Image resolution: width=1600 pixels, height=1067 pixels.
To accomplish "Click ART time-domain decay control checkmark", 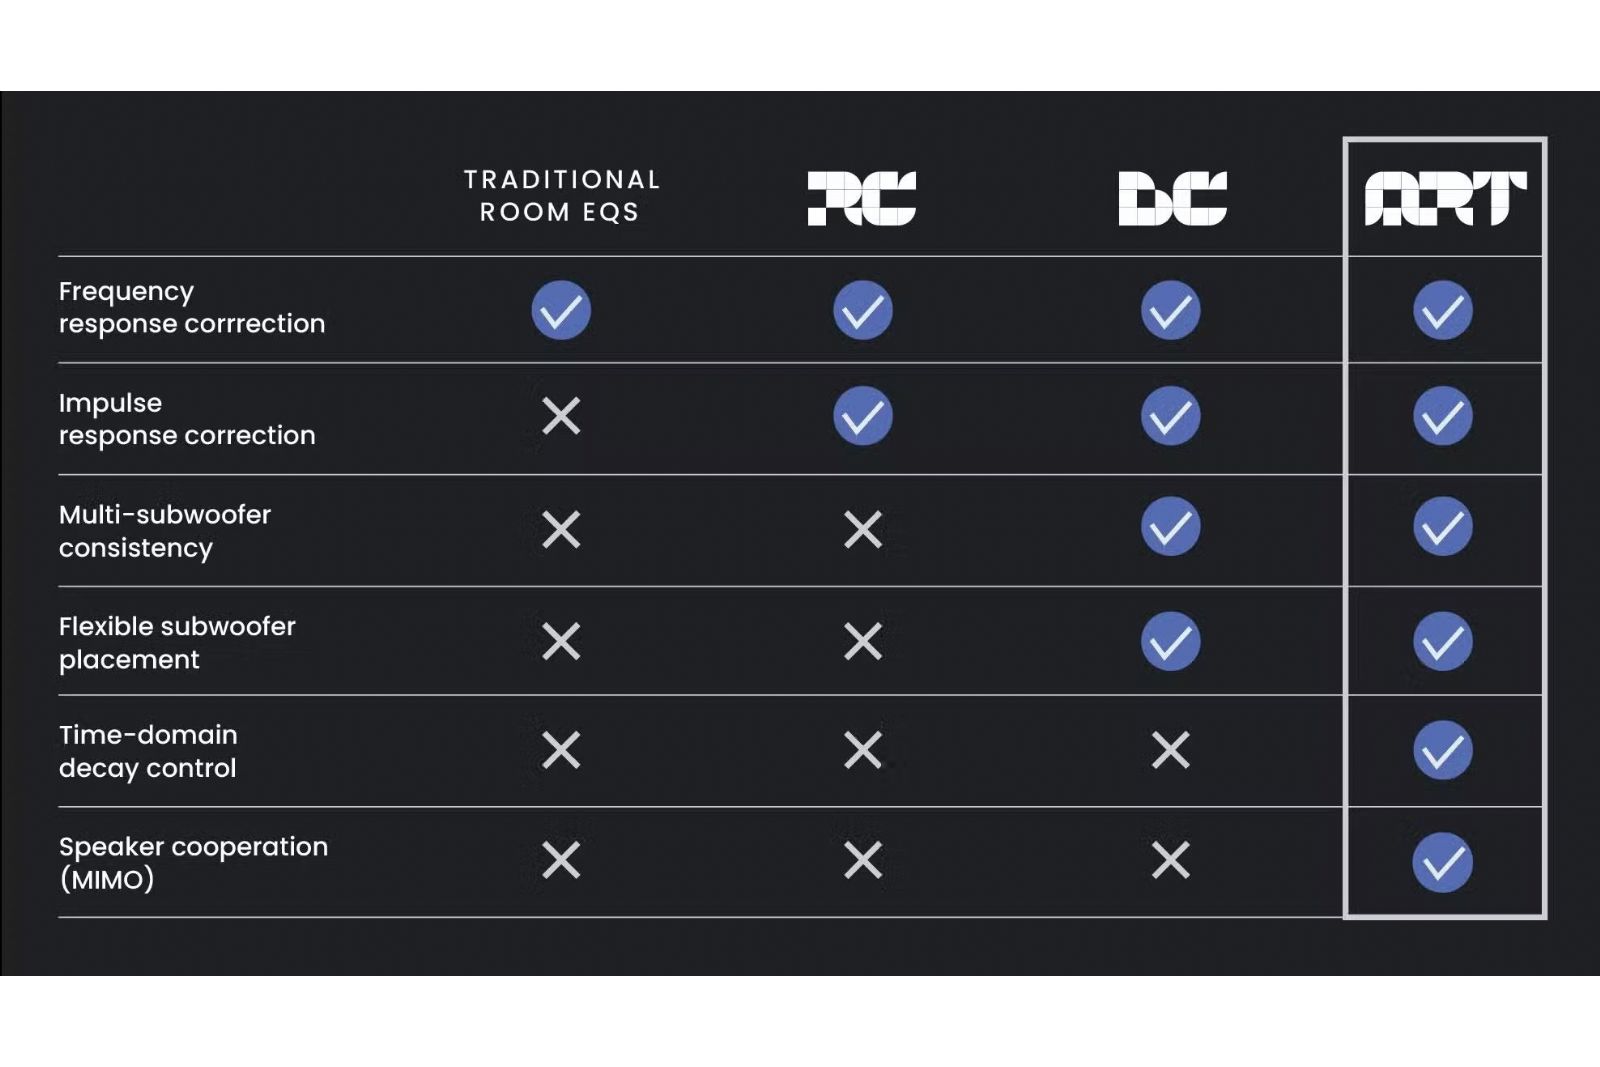I will [x=1442, y=750].
